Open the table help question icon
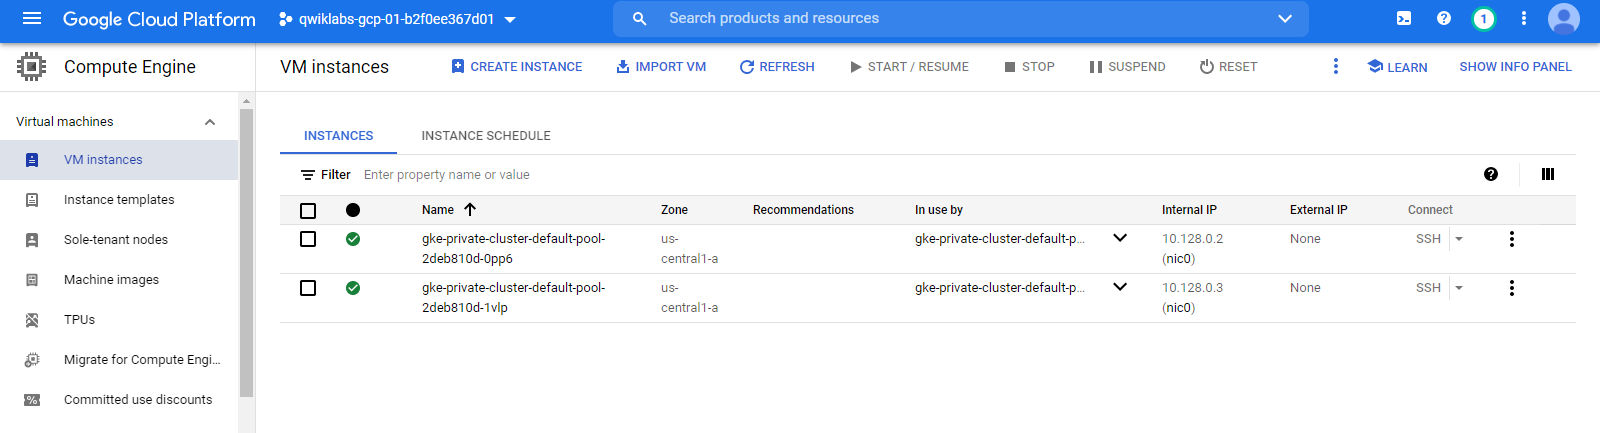The height and width of the screenshot is (433, 1600). [x=1491, y=174]
